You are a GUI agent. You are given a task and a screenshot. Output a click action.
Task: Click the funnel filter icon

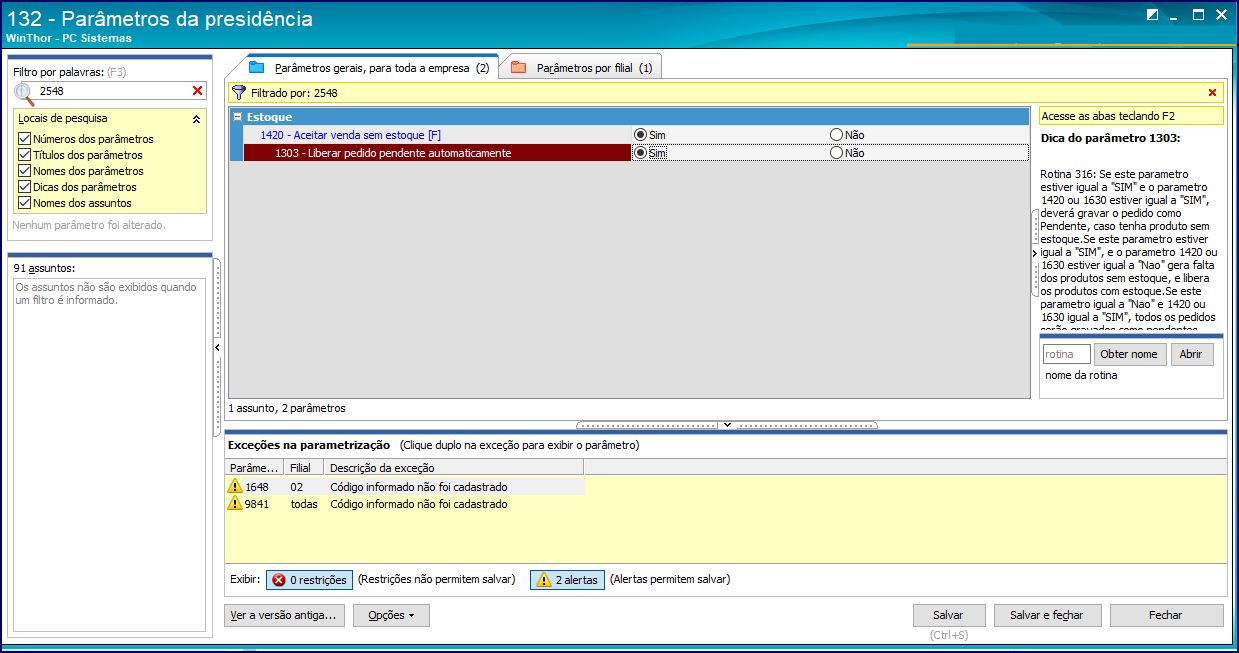(238, 92)
